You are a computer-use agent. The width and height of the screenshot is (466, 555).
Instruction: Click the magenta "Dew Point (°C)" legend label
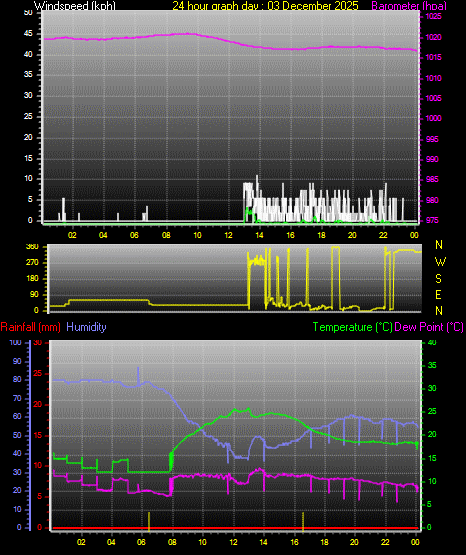coord(429,327)
